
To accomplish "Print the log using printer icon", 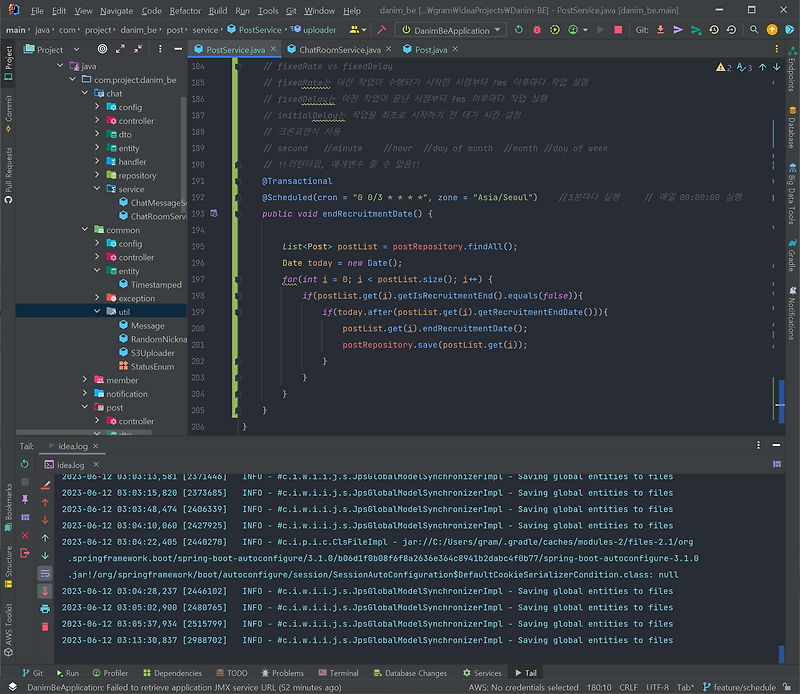I will [45, 609].
